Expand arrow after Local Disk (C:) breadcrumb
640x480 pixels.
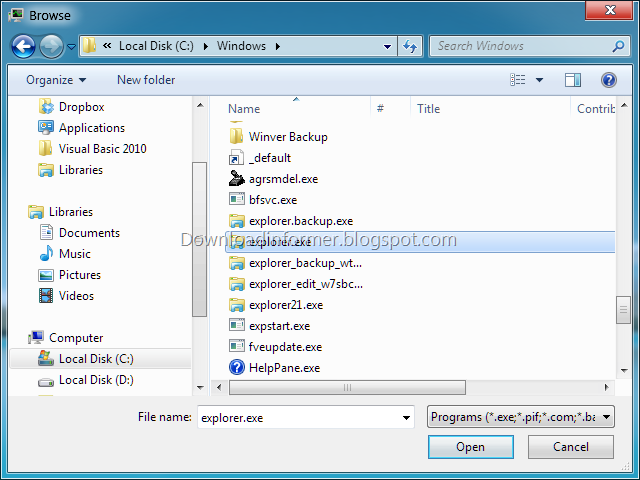[206, 46]
